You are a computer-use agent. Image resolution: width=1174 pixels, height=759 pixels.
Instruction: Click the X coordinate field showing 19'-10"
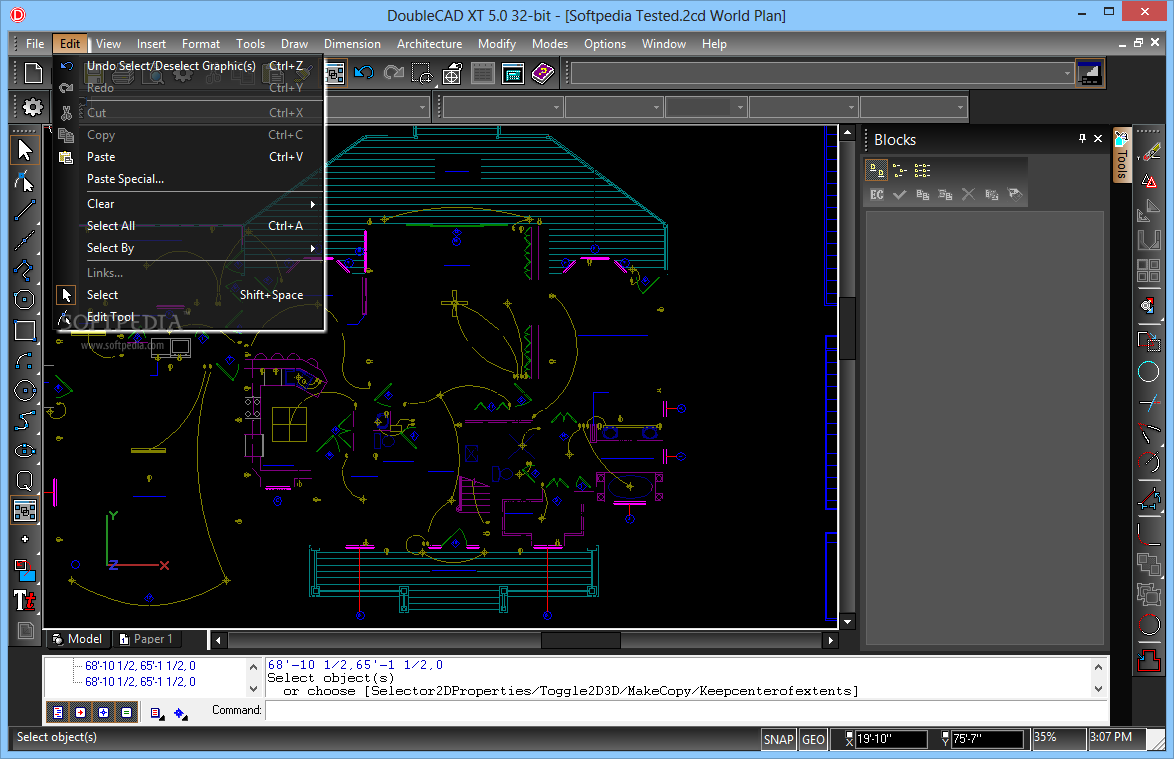pos(891,740)
